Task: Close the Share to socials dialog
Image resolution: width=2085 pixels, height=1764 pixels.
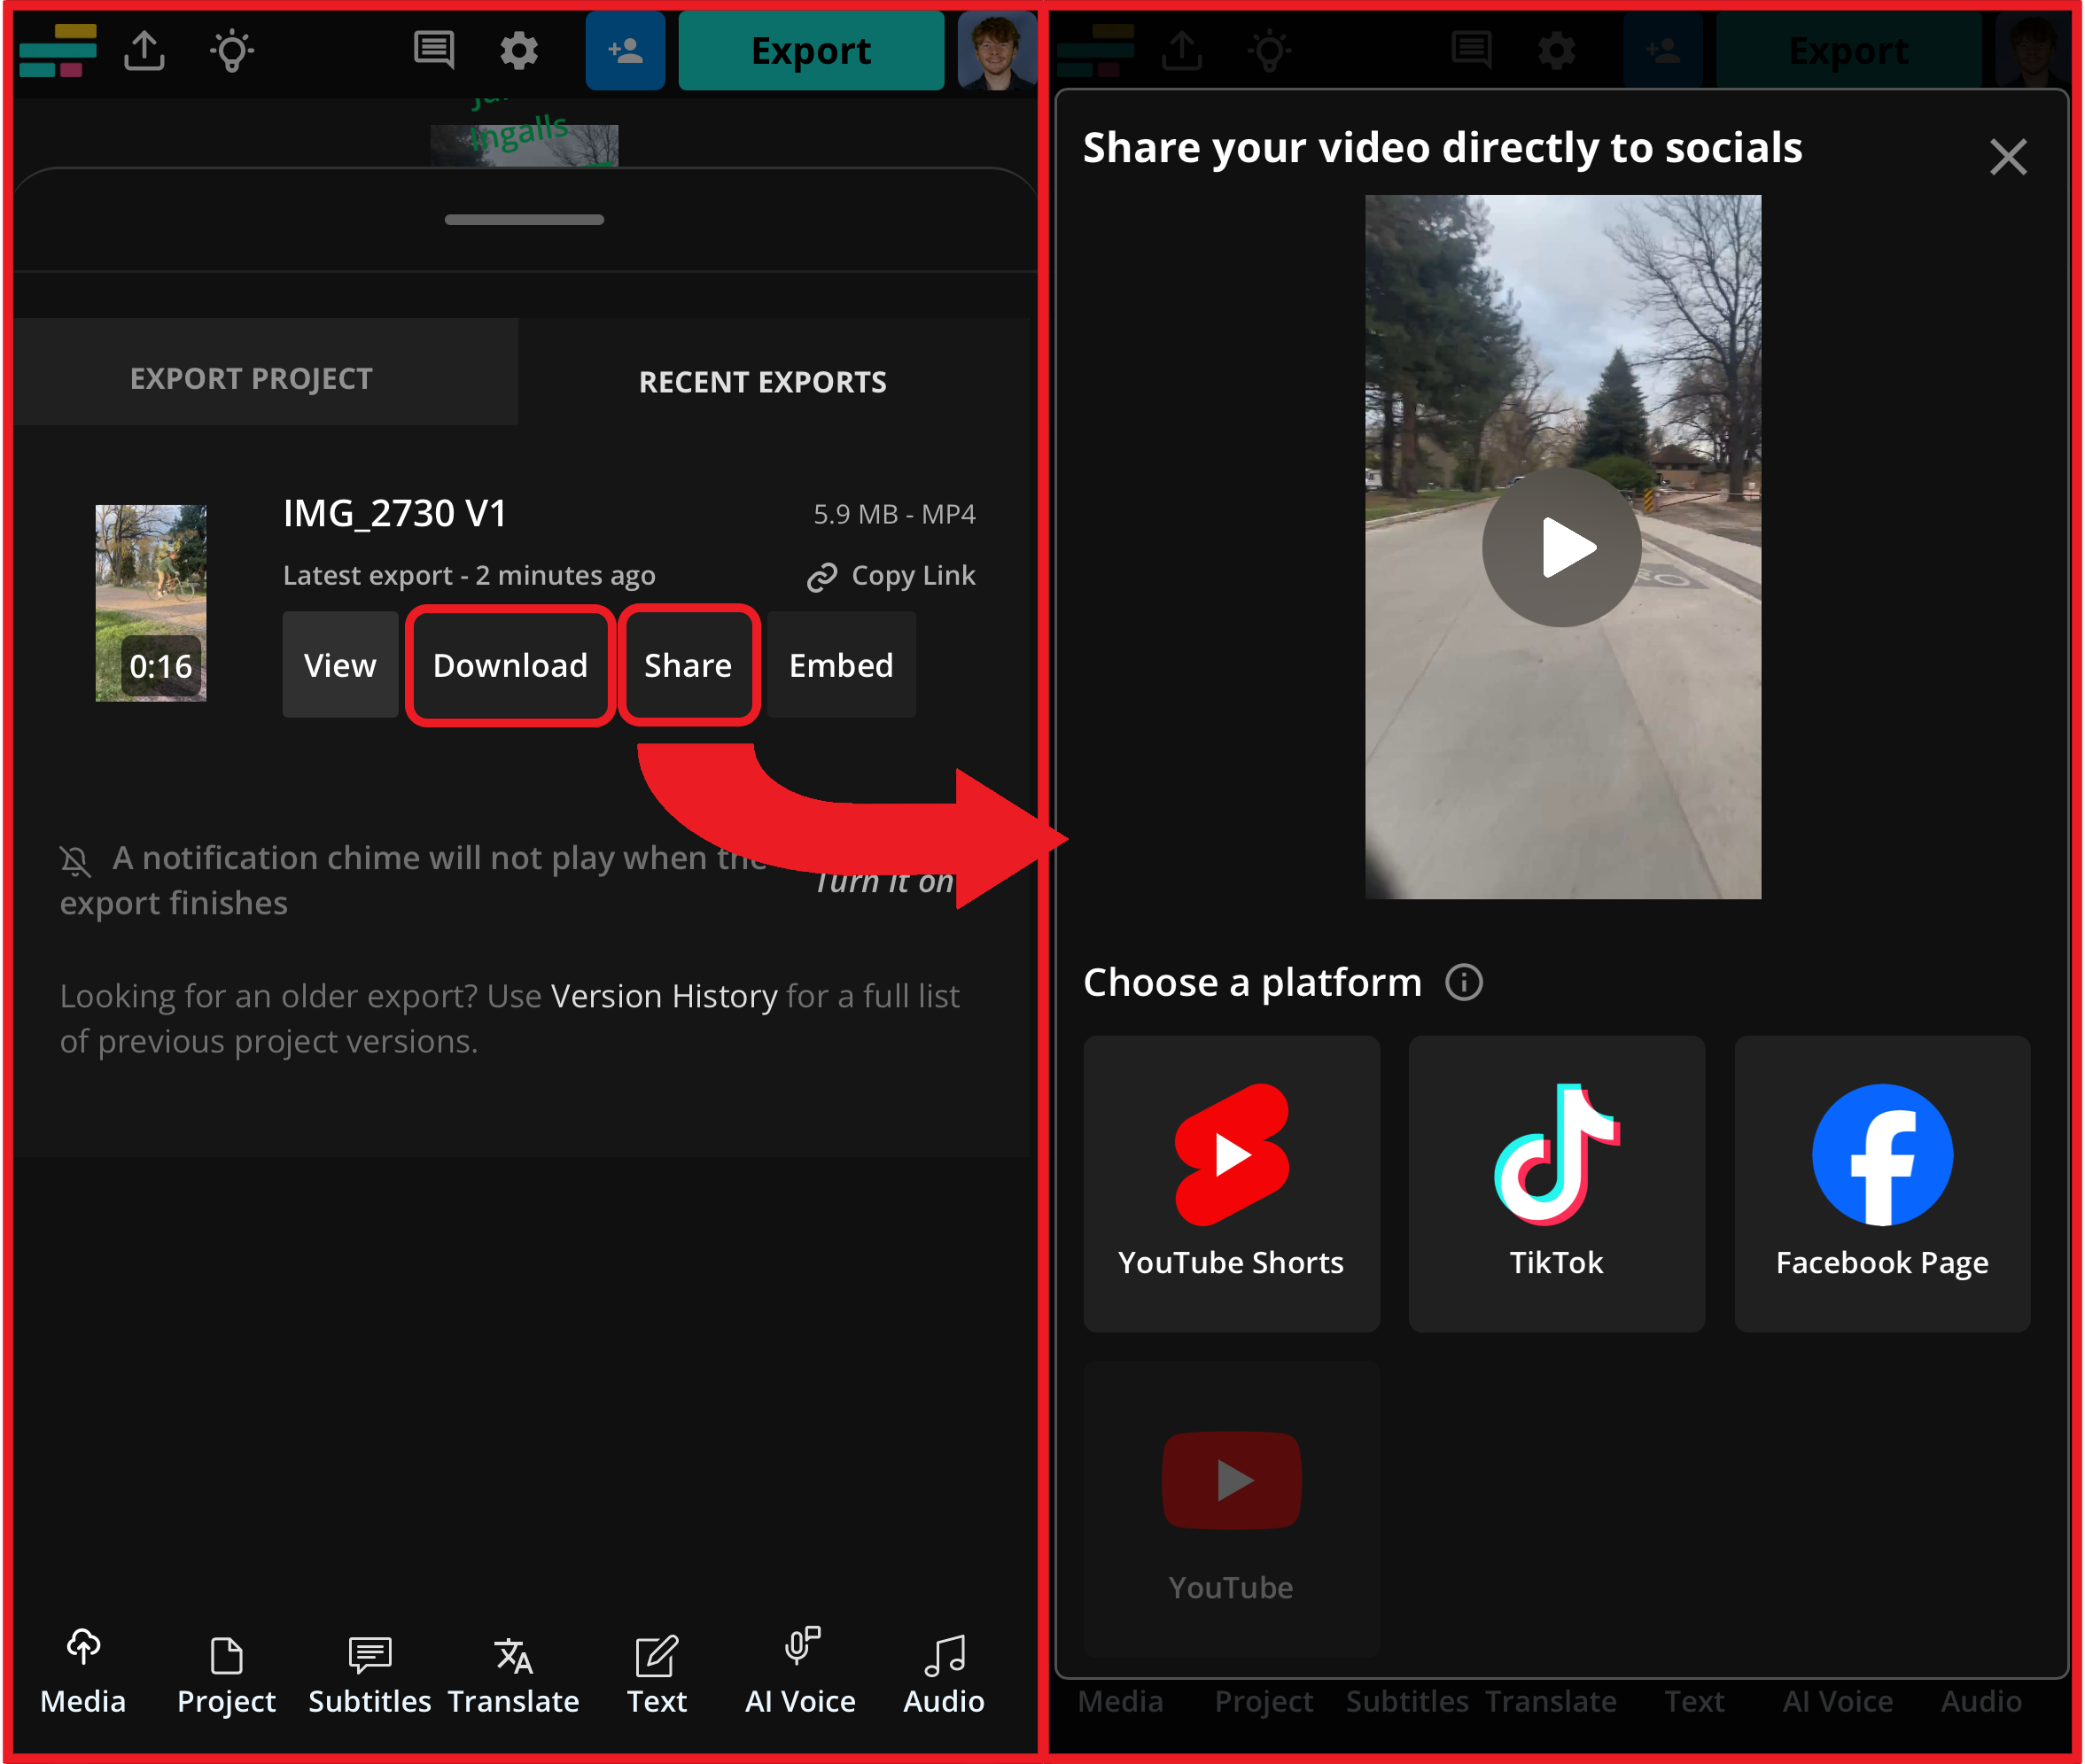Action: (2008, 157)
